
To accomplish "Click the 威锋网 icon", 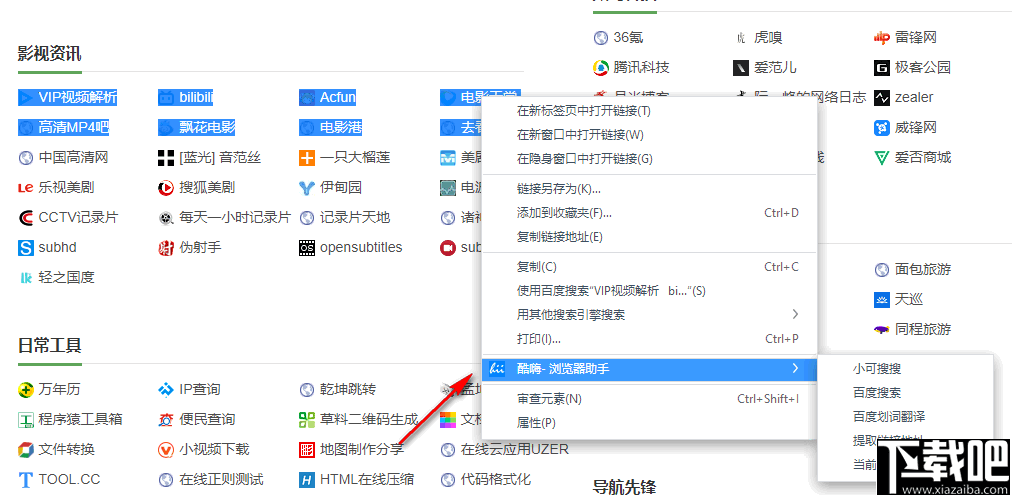I will [x=882, y=127].
